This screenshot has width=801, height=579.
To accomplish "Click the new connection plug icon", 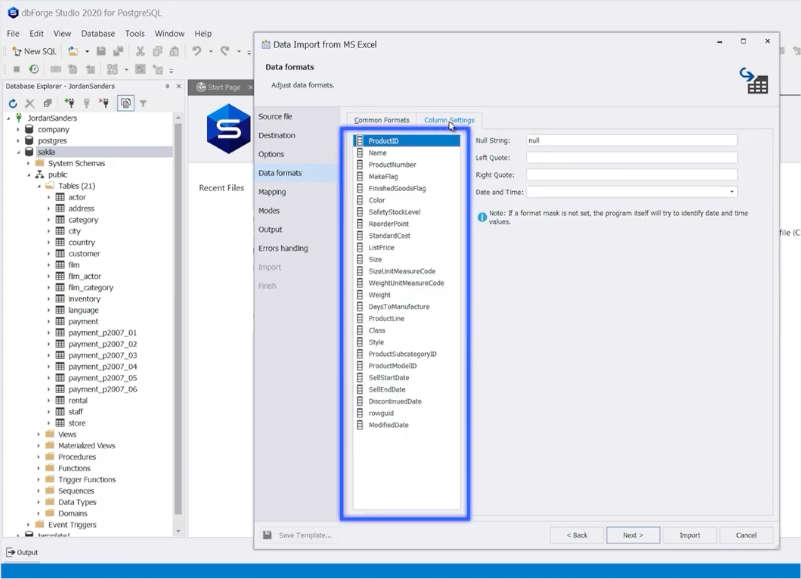I will pos(69,103).
